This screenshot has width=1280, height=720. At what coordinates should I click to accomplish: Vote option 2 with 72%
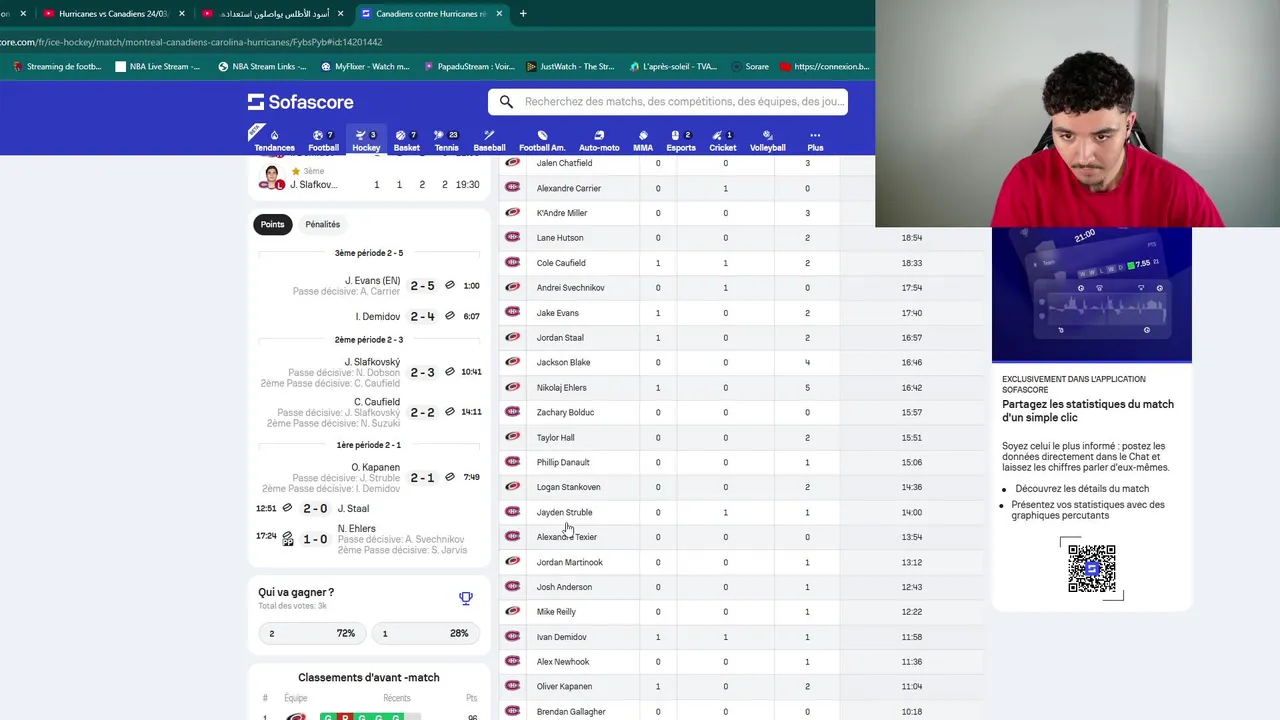[x=312, y=633]
